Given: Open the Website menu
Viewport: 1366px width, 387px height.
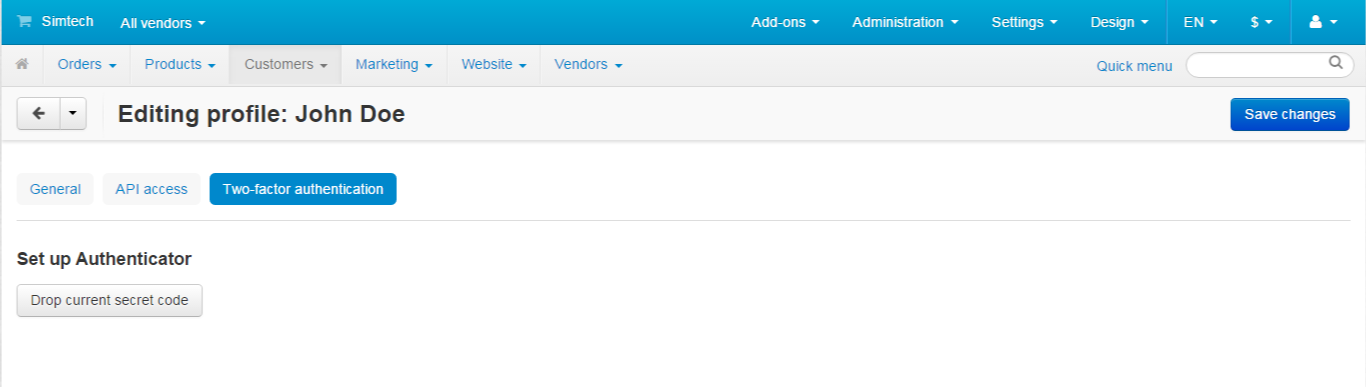Looking at the screenshot, I should [493, 64].
